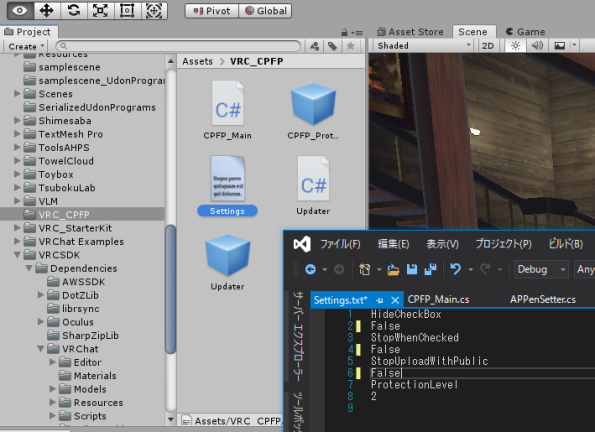Expand the Toybox folder
The height and width of the screenshot is (432, 595).
pos(17,174)
